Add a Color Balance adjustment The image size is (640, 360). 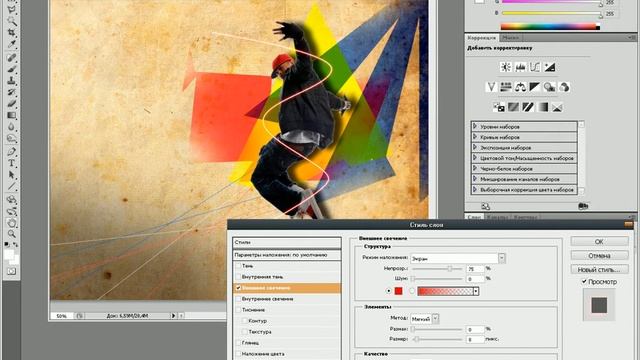coord(520,87)
